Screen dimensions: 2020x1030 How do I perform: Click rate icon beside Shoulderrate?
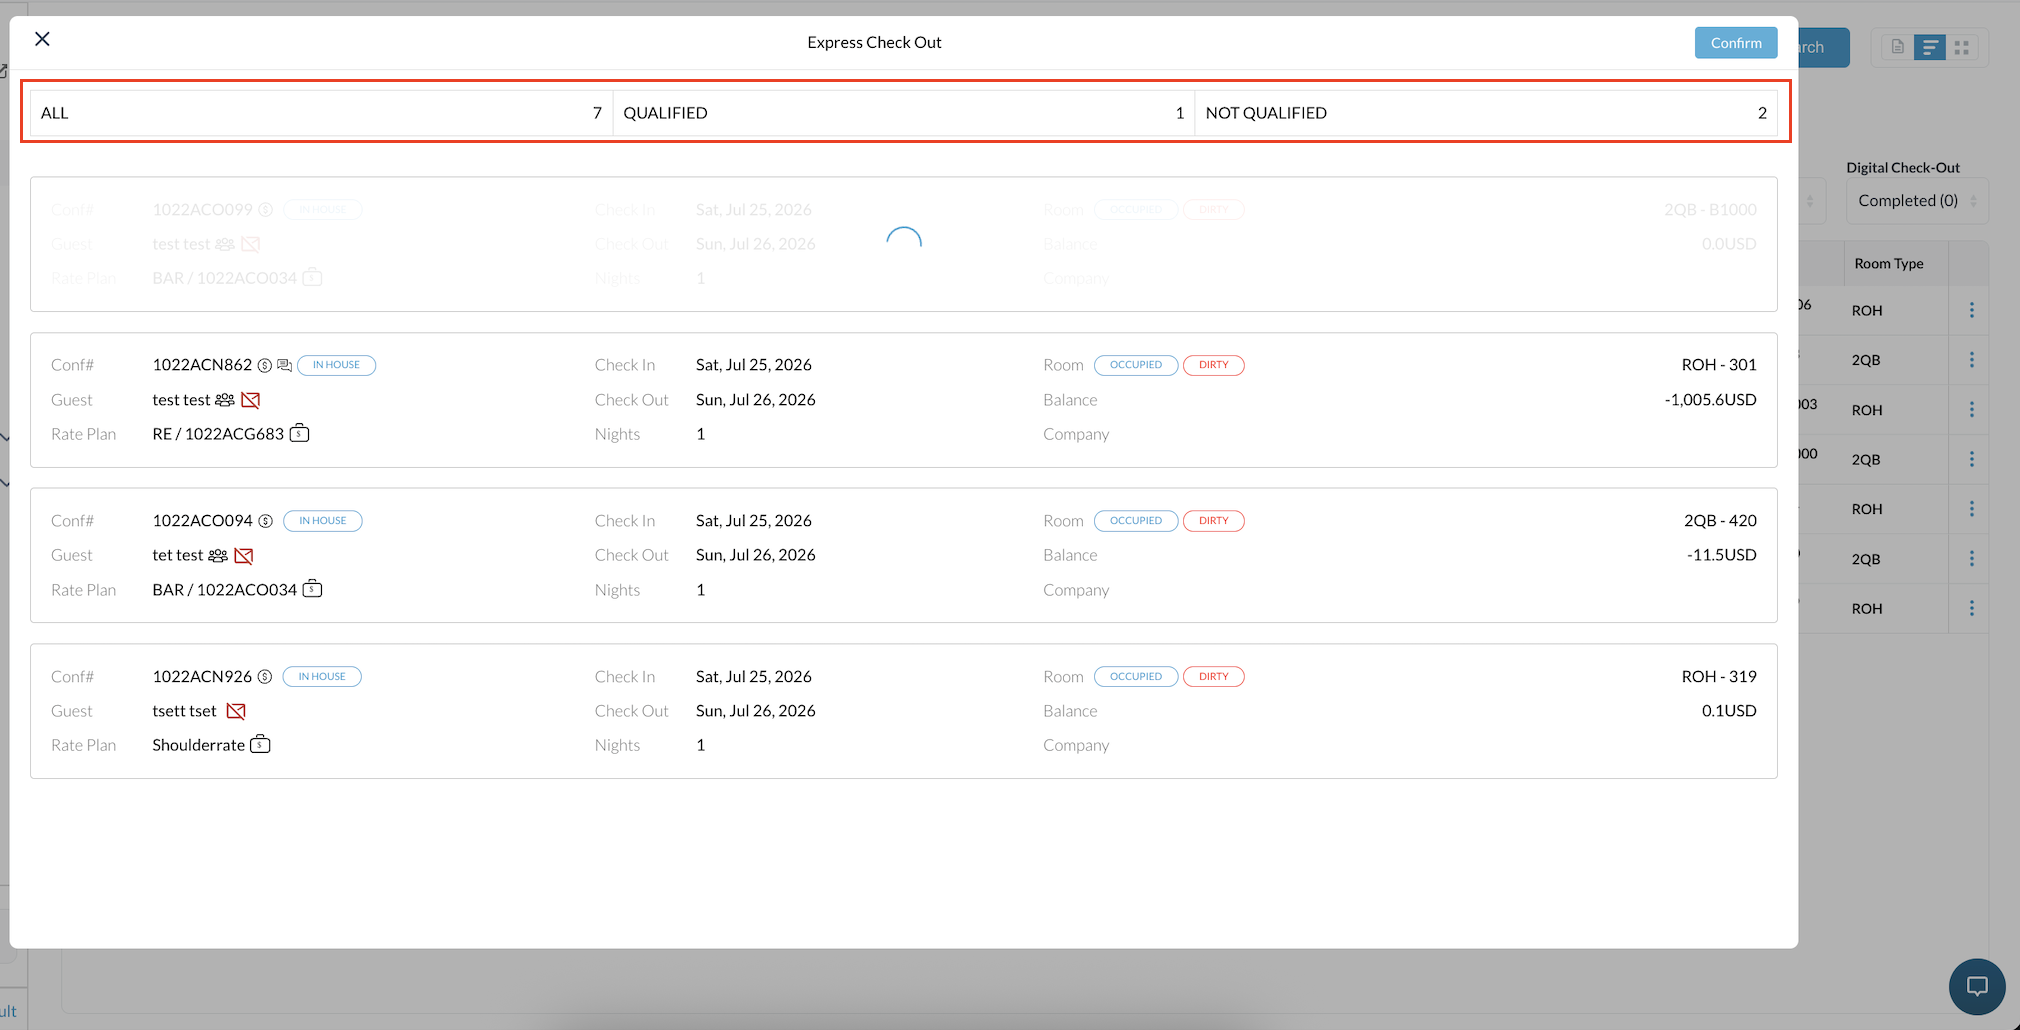click(x=260, y=744)
